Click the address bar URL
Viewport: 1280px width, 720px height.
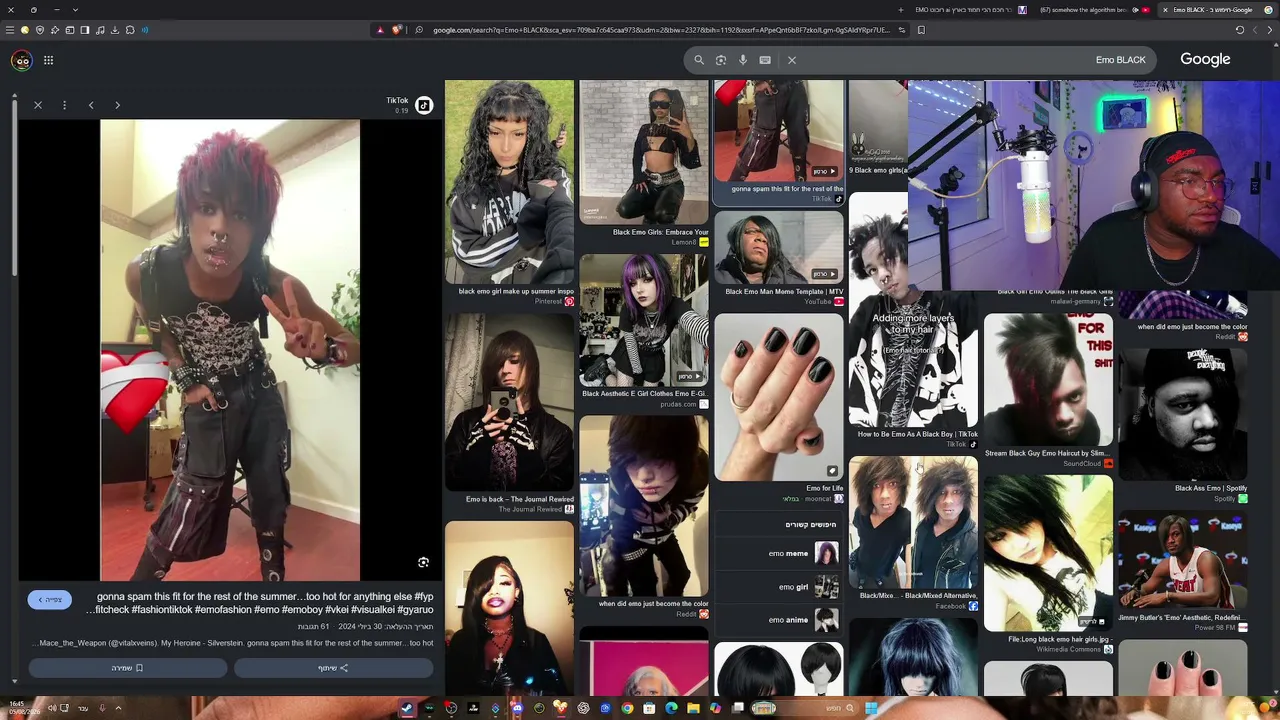pos(660,30)
